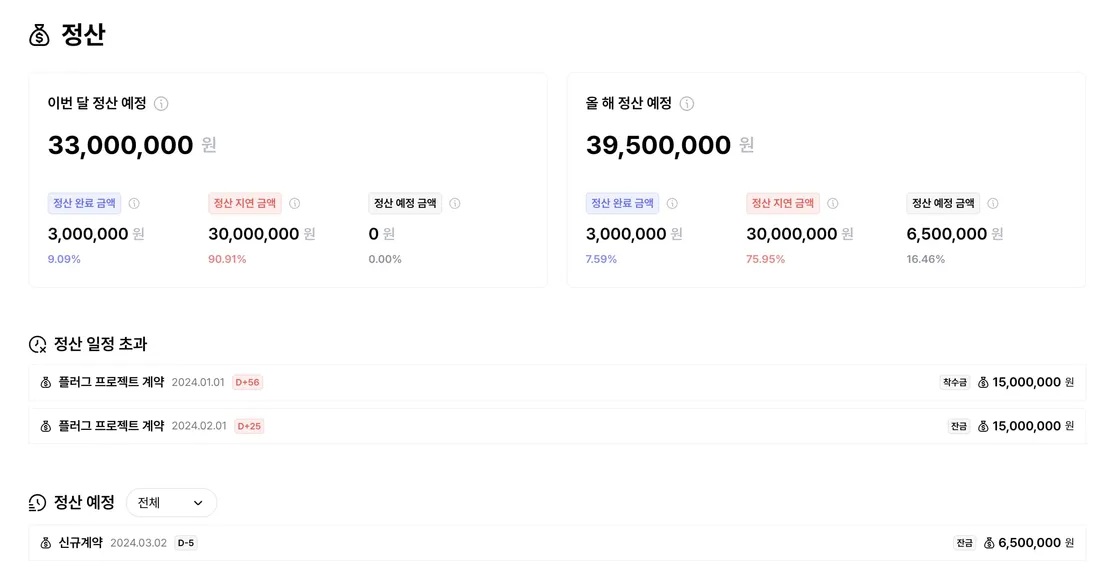
Task: Click info icon next to monthly 정산 지연 금액
Action: tap(295, 204)
